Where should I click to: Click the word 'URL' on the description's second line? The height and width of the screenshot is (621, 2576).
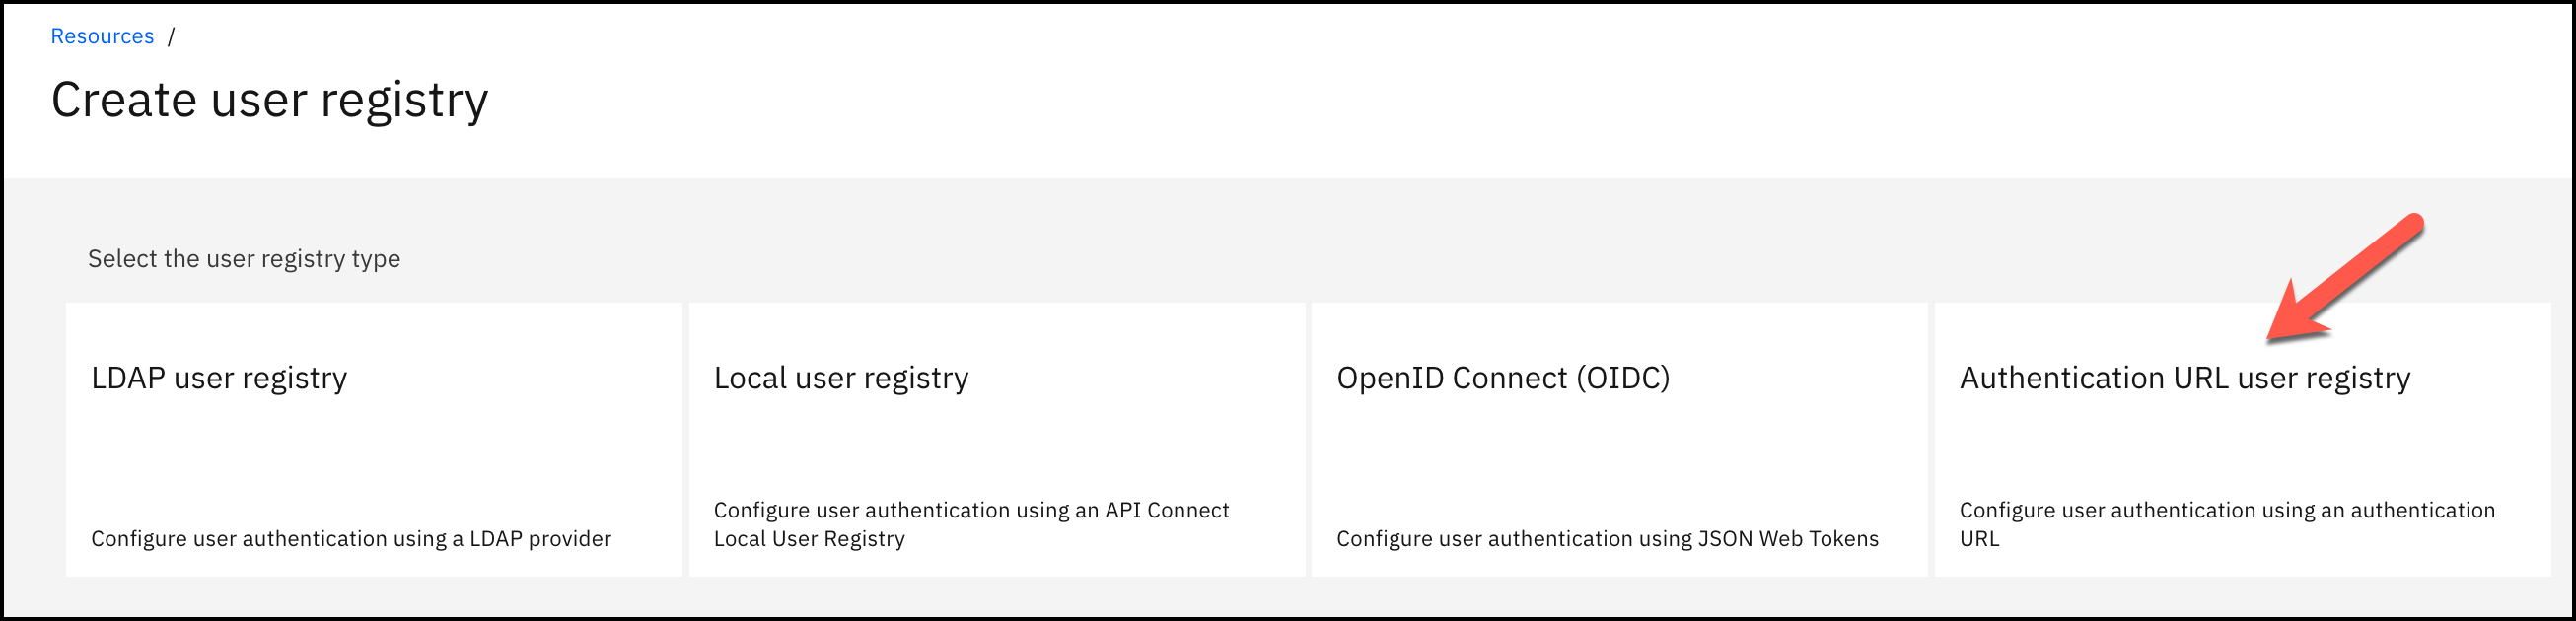coord(1979,539)
